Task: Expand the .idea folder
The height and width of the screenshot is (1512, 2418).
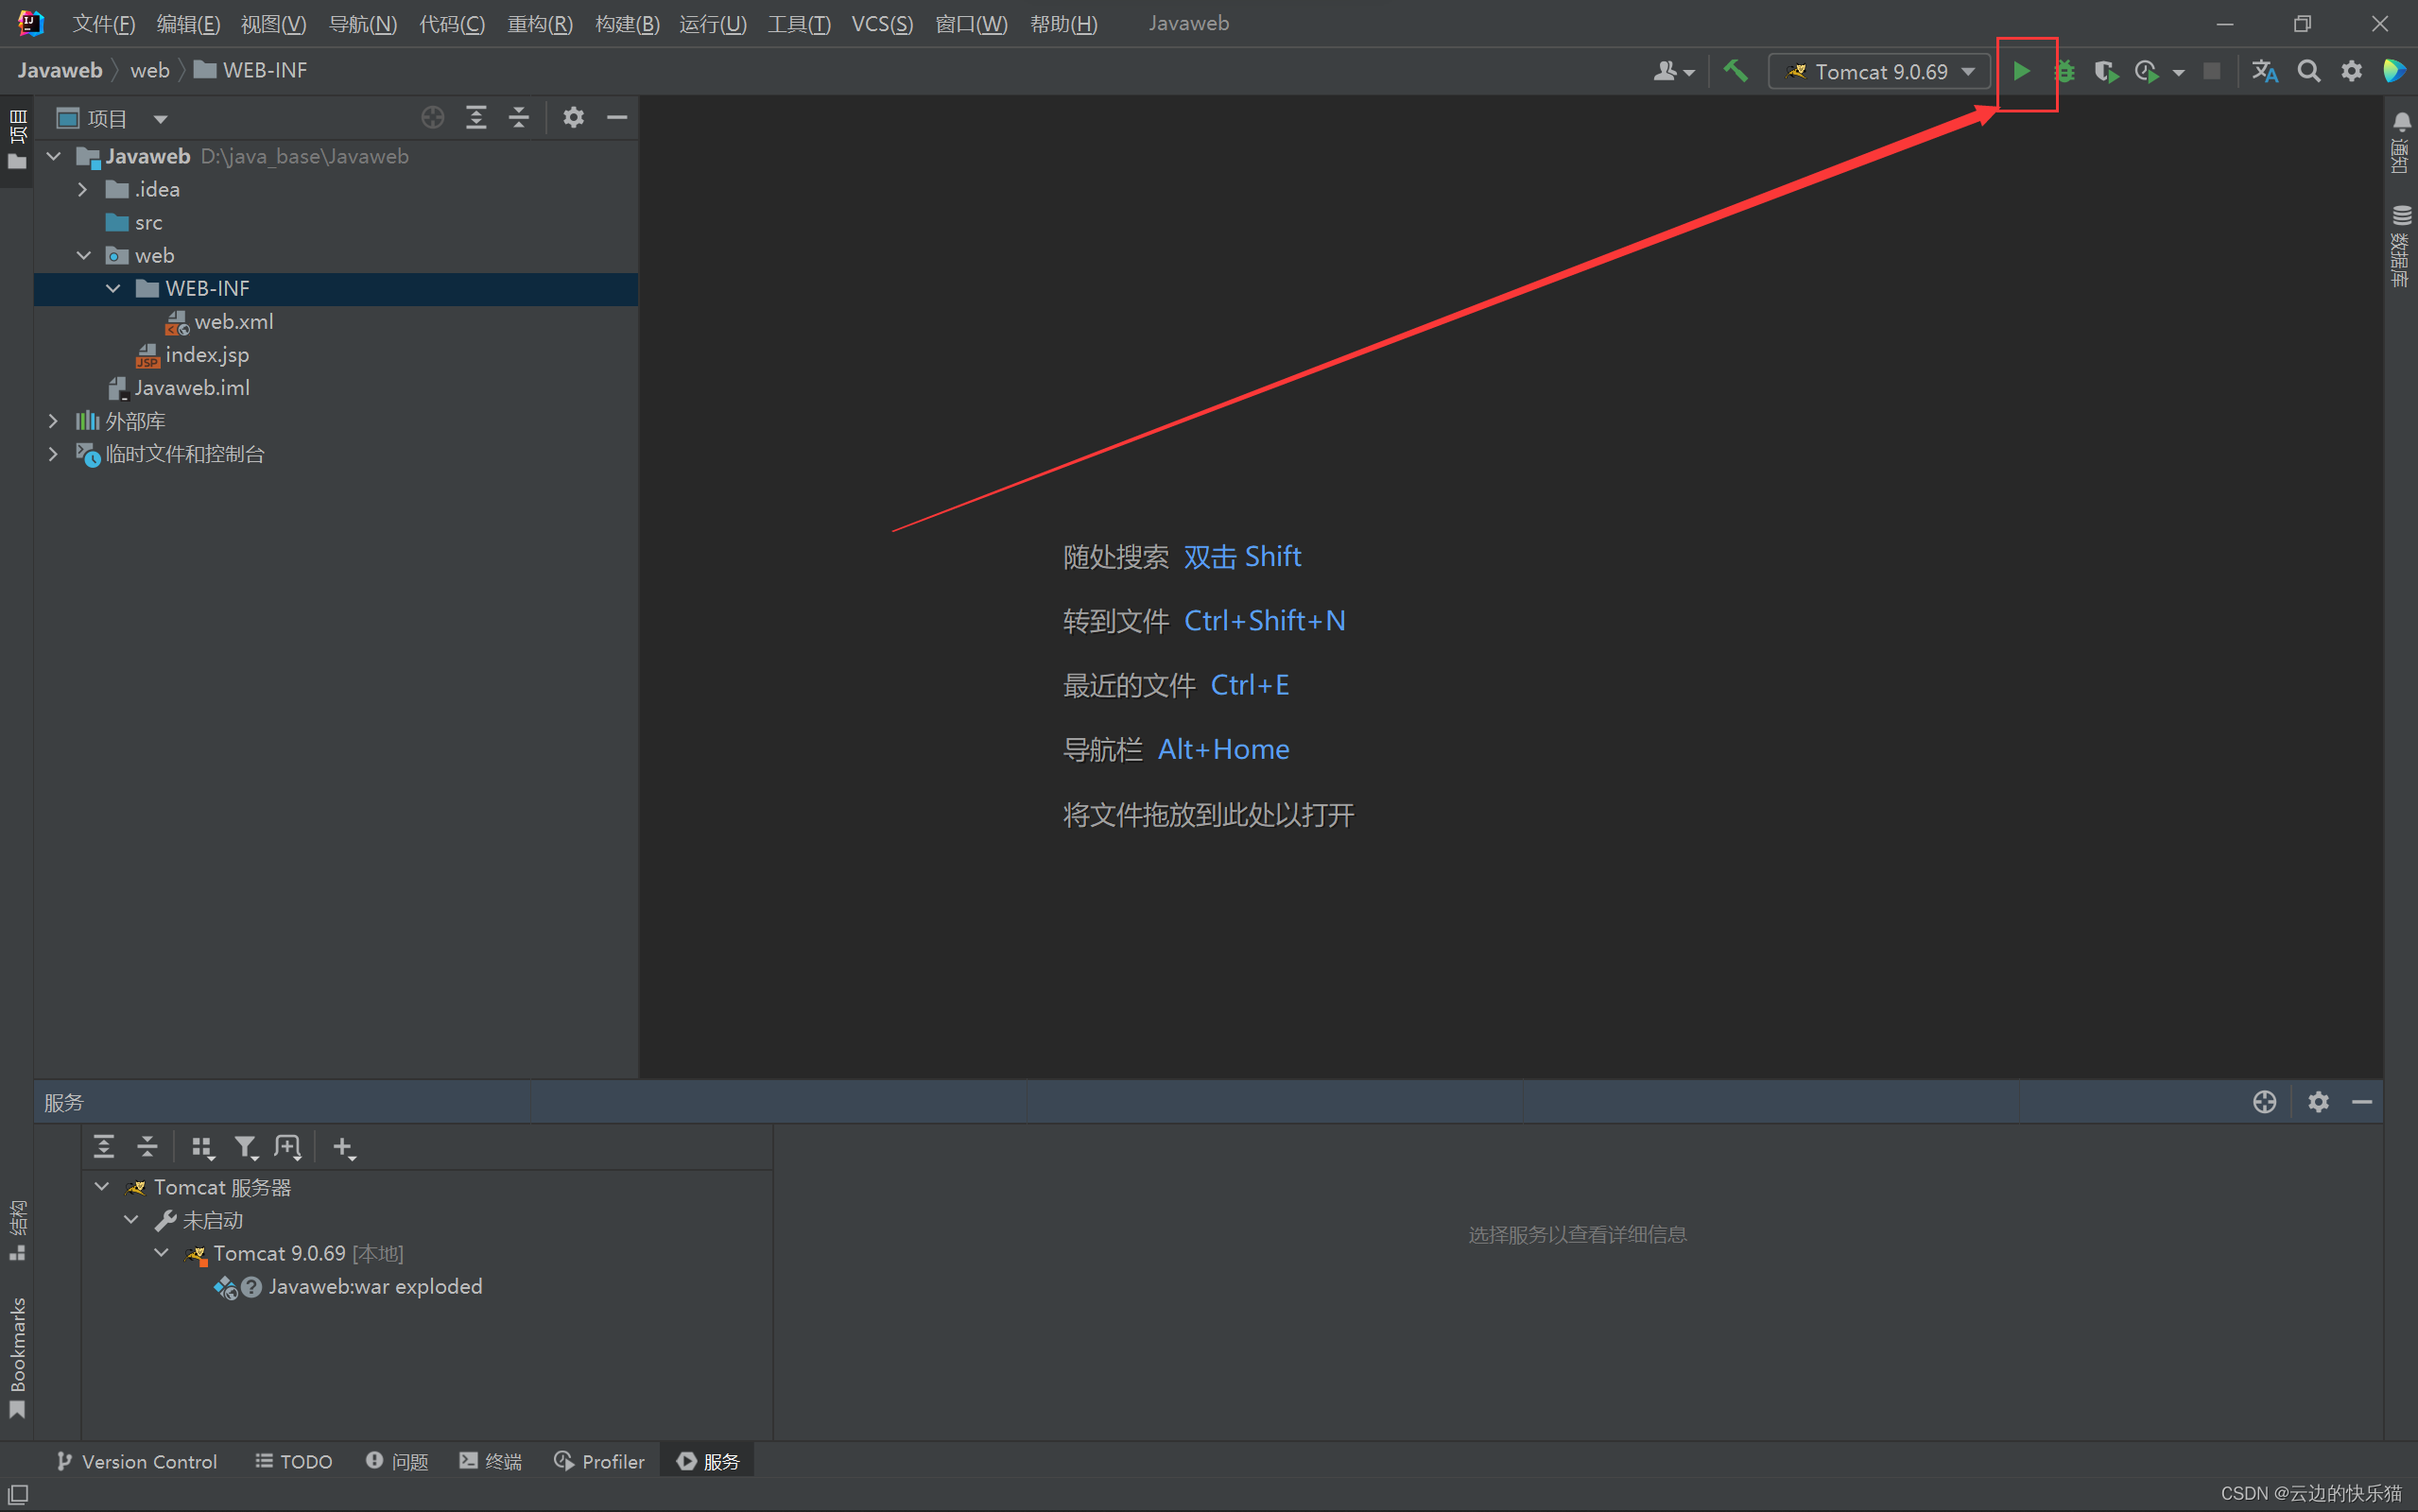Action: pos(84,189)
